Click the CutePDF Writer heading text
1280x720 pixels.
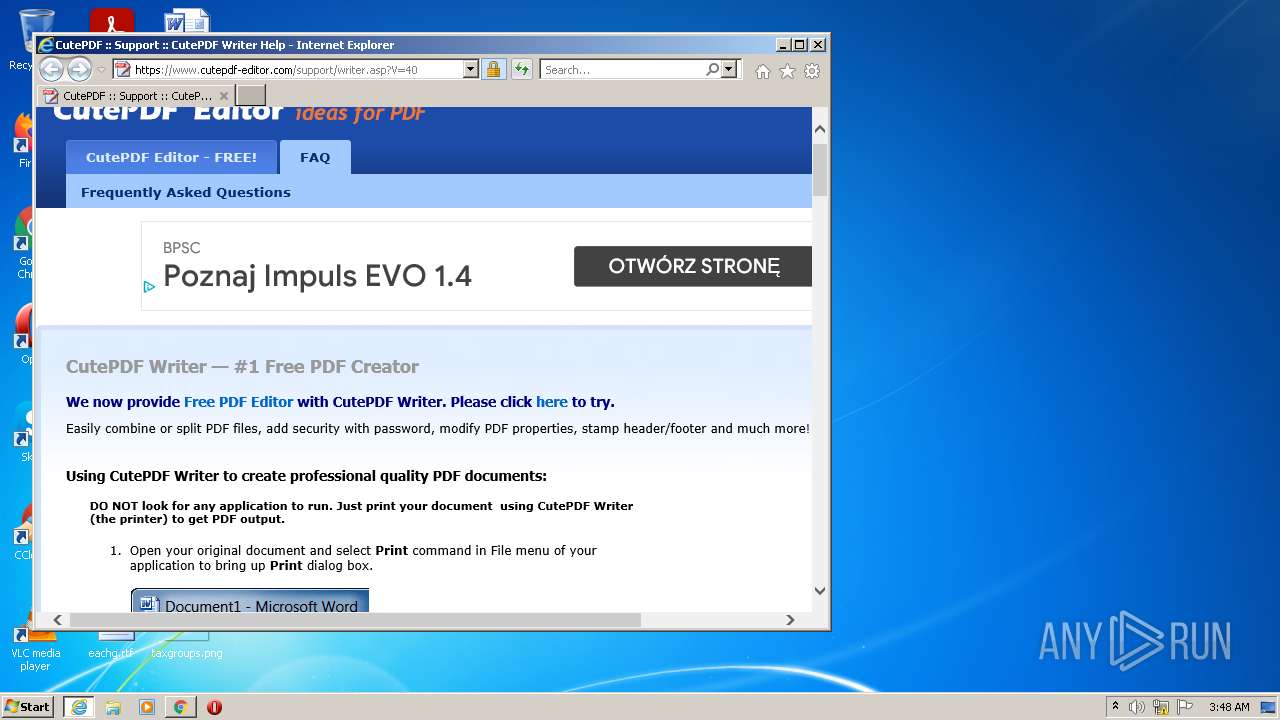[242, 366]
